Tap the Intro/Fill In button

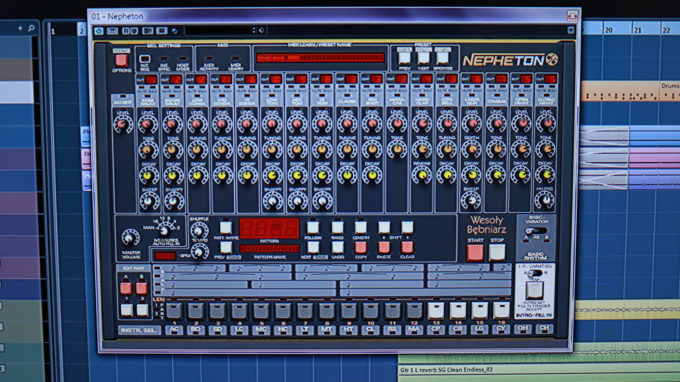point(534,291)
